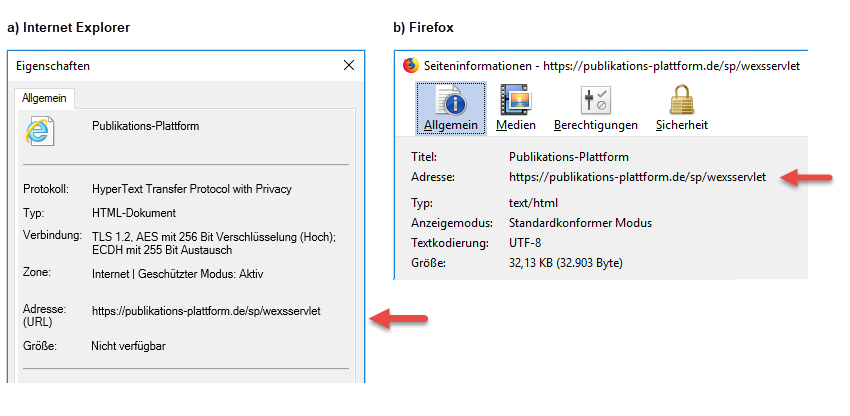Click the a) Internet Explorer heading
This screenshot has width=850, height=416.
coord(69,27)
